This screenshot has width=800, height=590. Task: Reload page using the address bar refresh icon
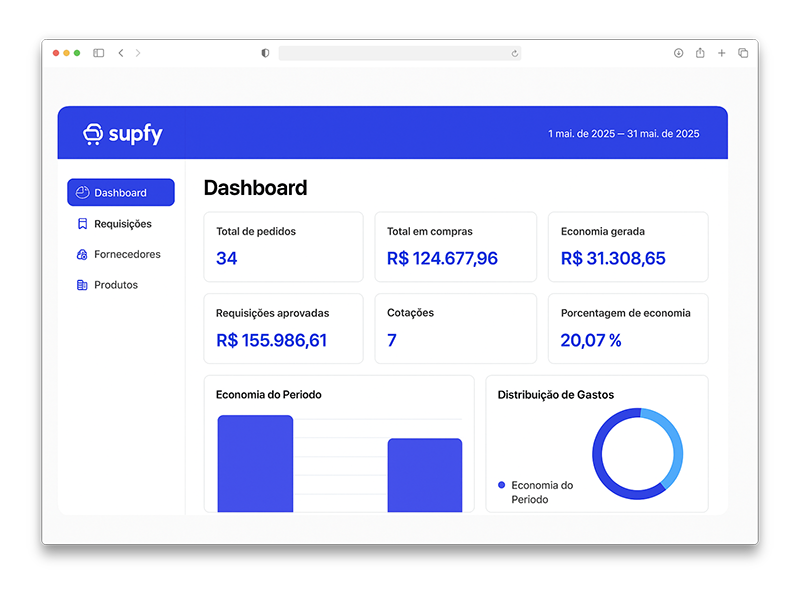point(515,53)
